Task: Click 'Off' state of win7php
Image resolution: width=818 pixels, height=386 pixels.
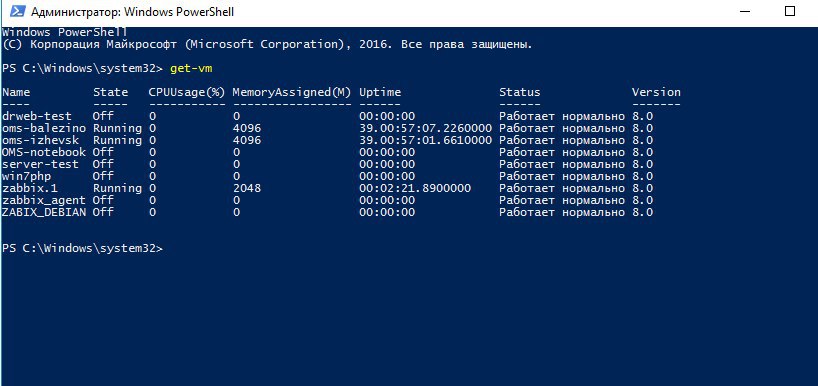Action: 103,176
